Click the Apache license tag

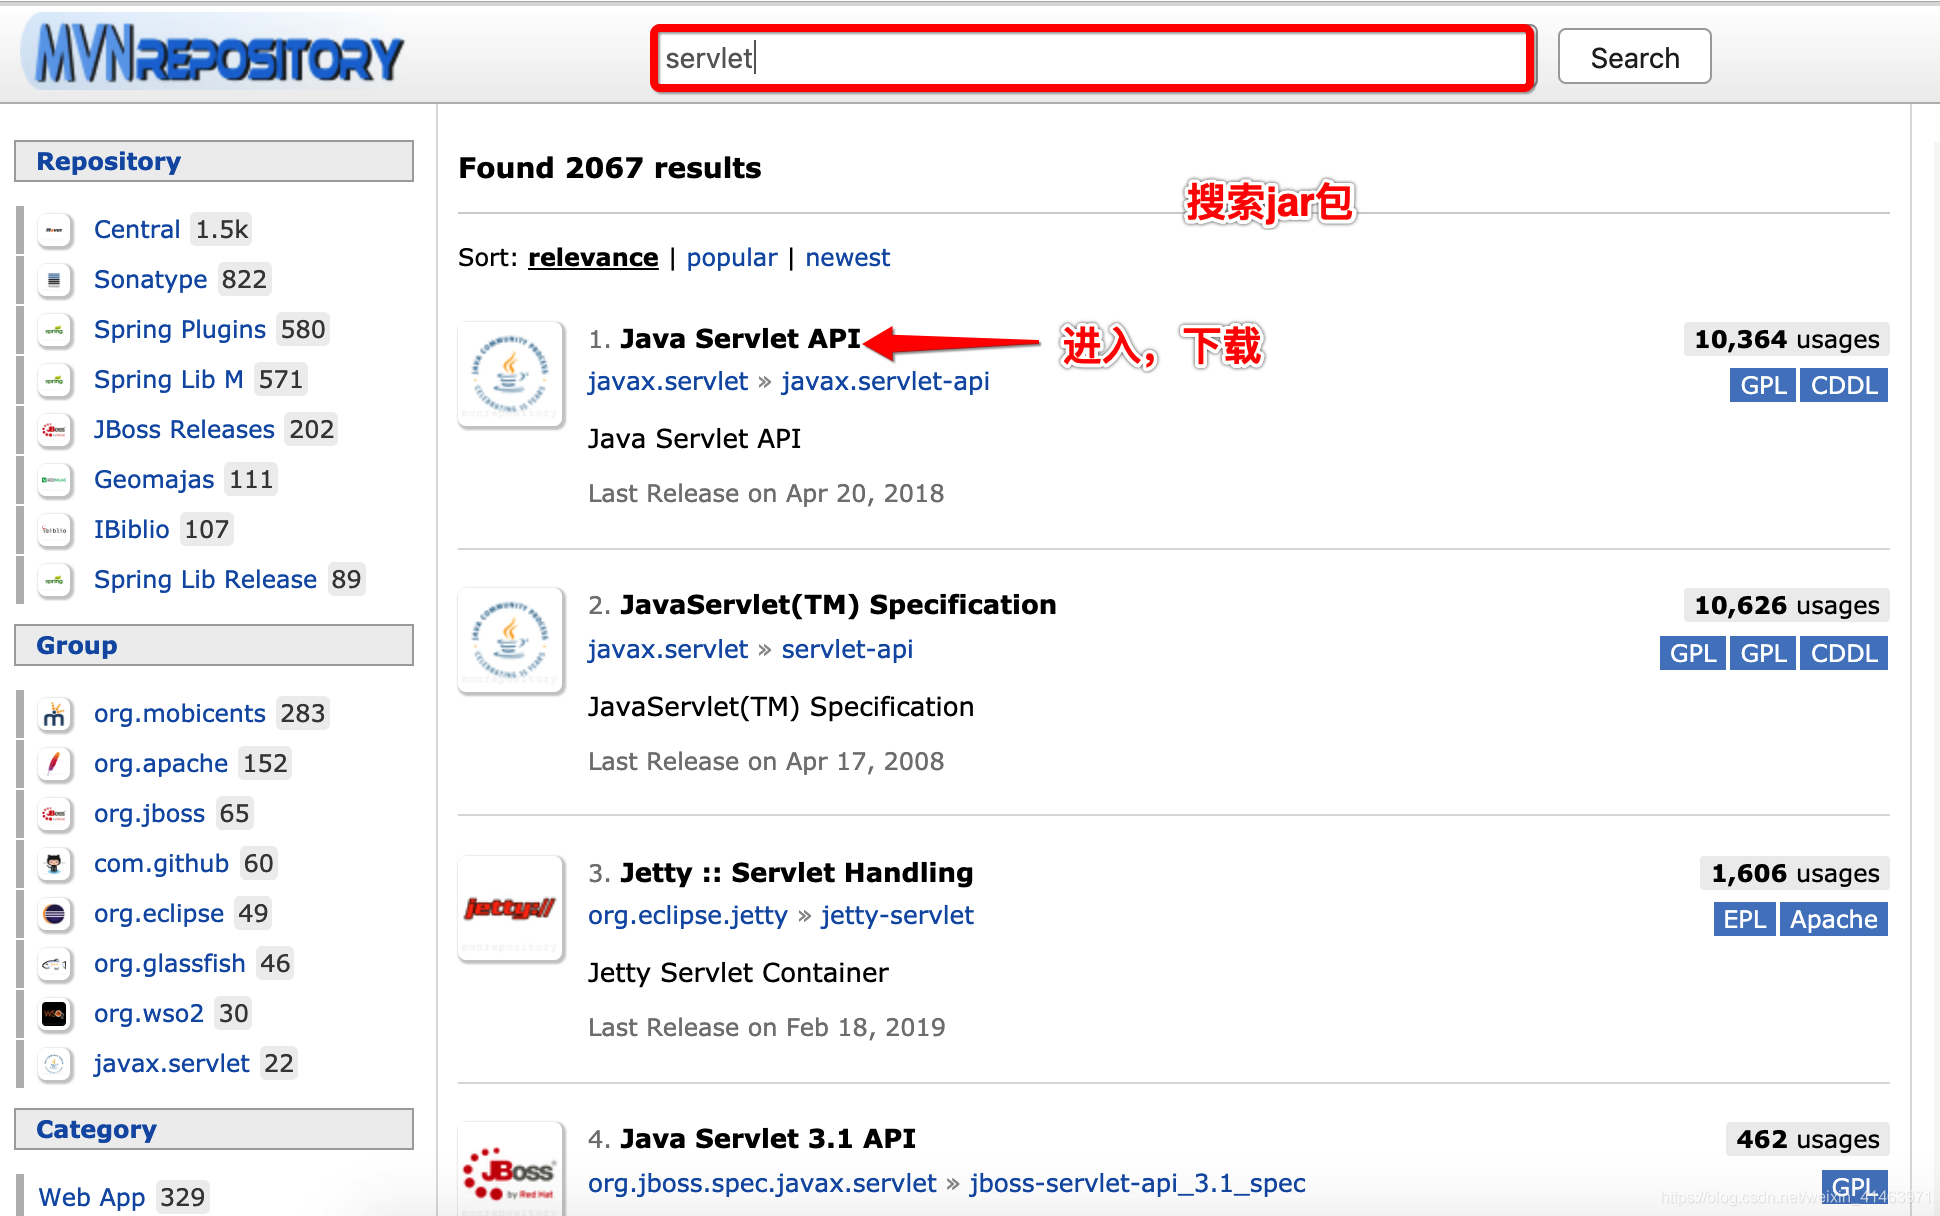pyautogui.click(x=1833, y=920)
